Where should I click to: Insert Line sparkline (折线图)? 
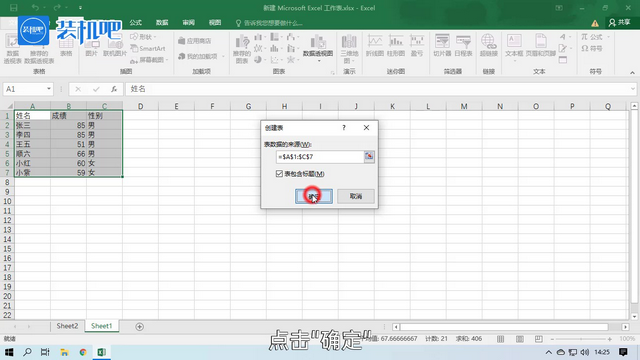[x=374, y=45]
